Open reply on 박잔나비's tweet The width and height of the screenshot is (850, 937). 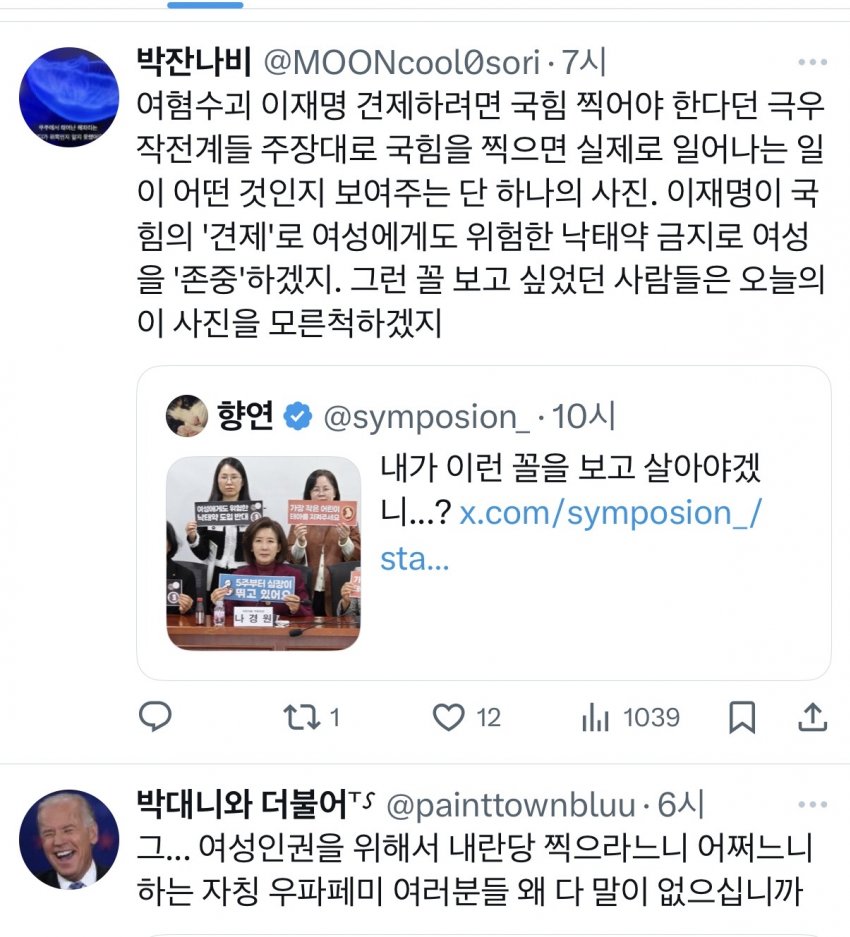click(155, 716)
